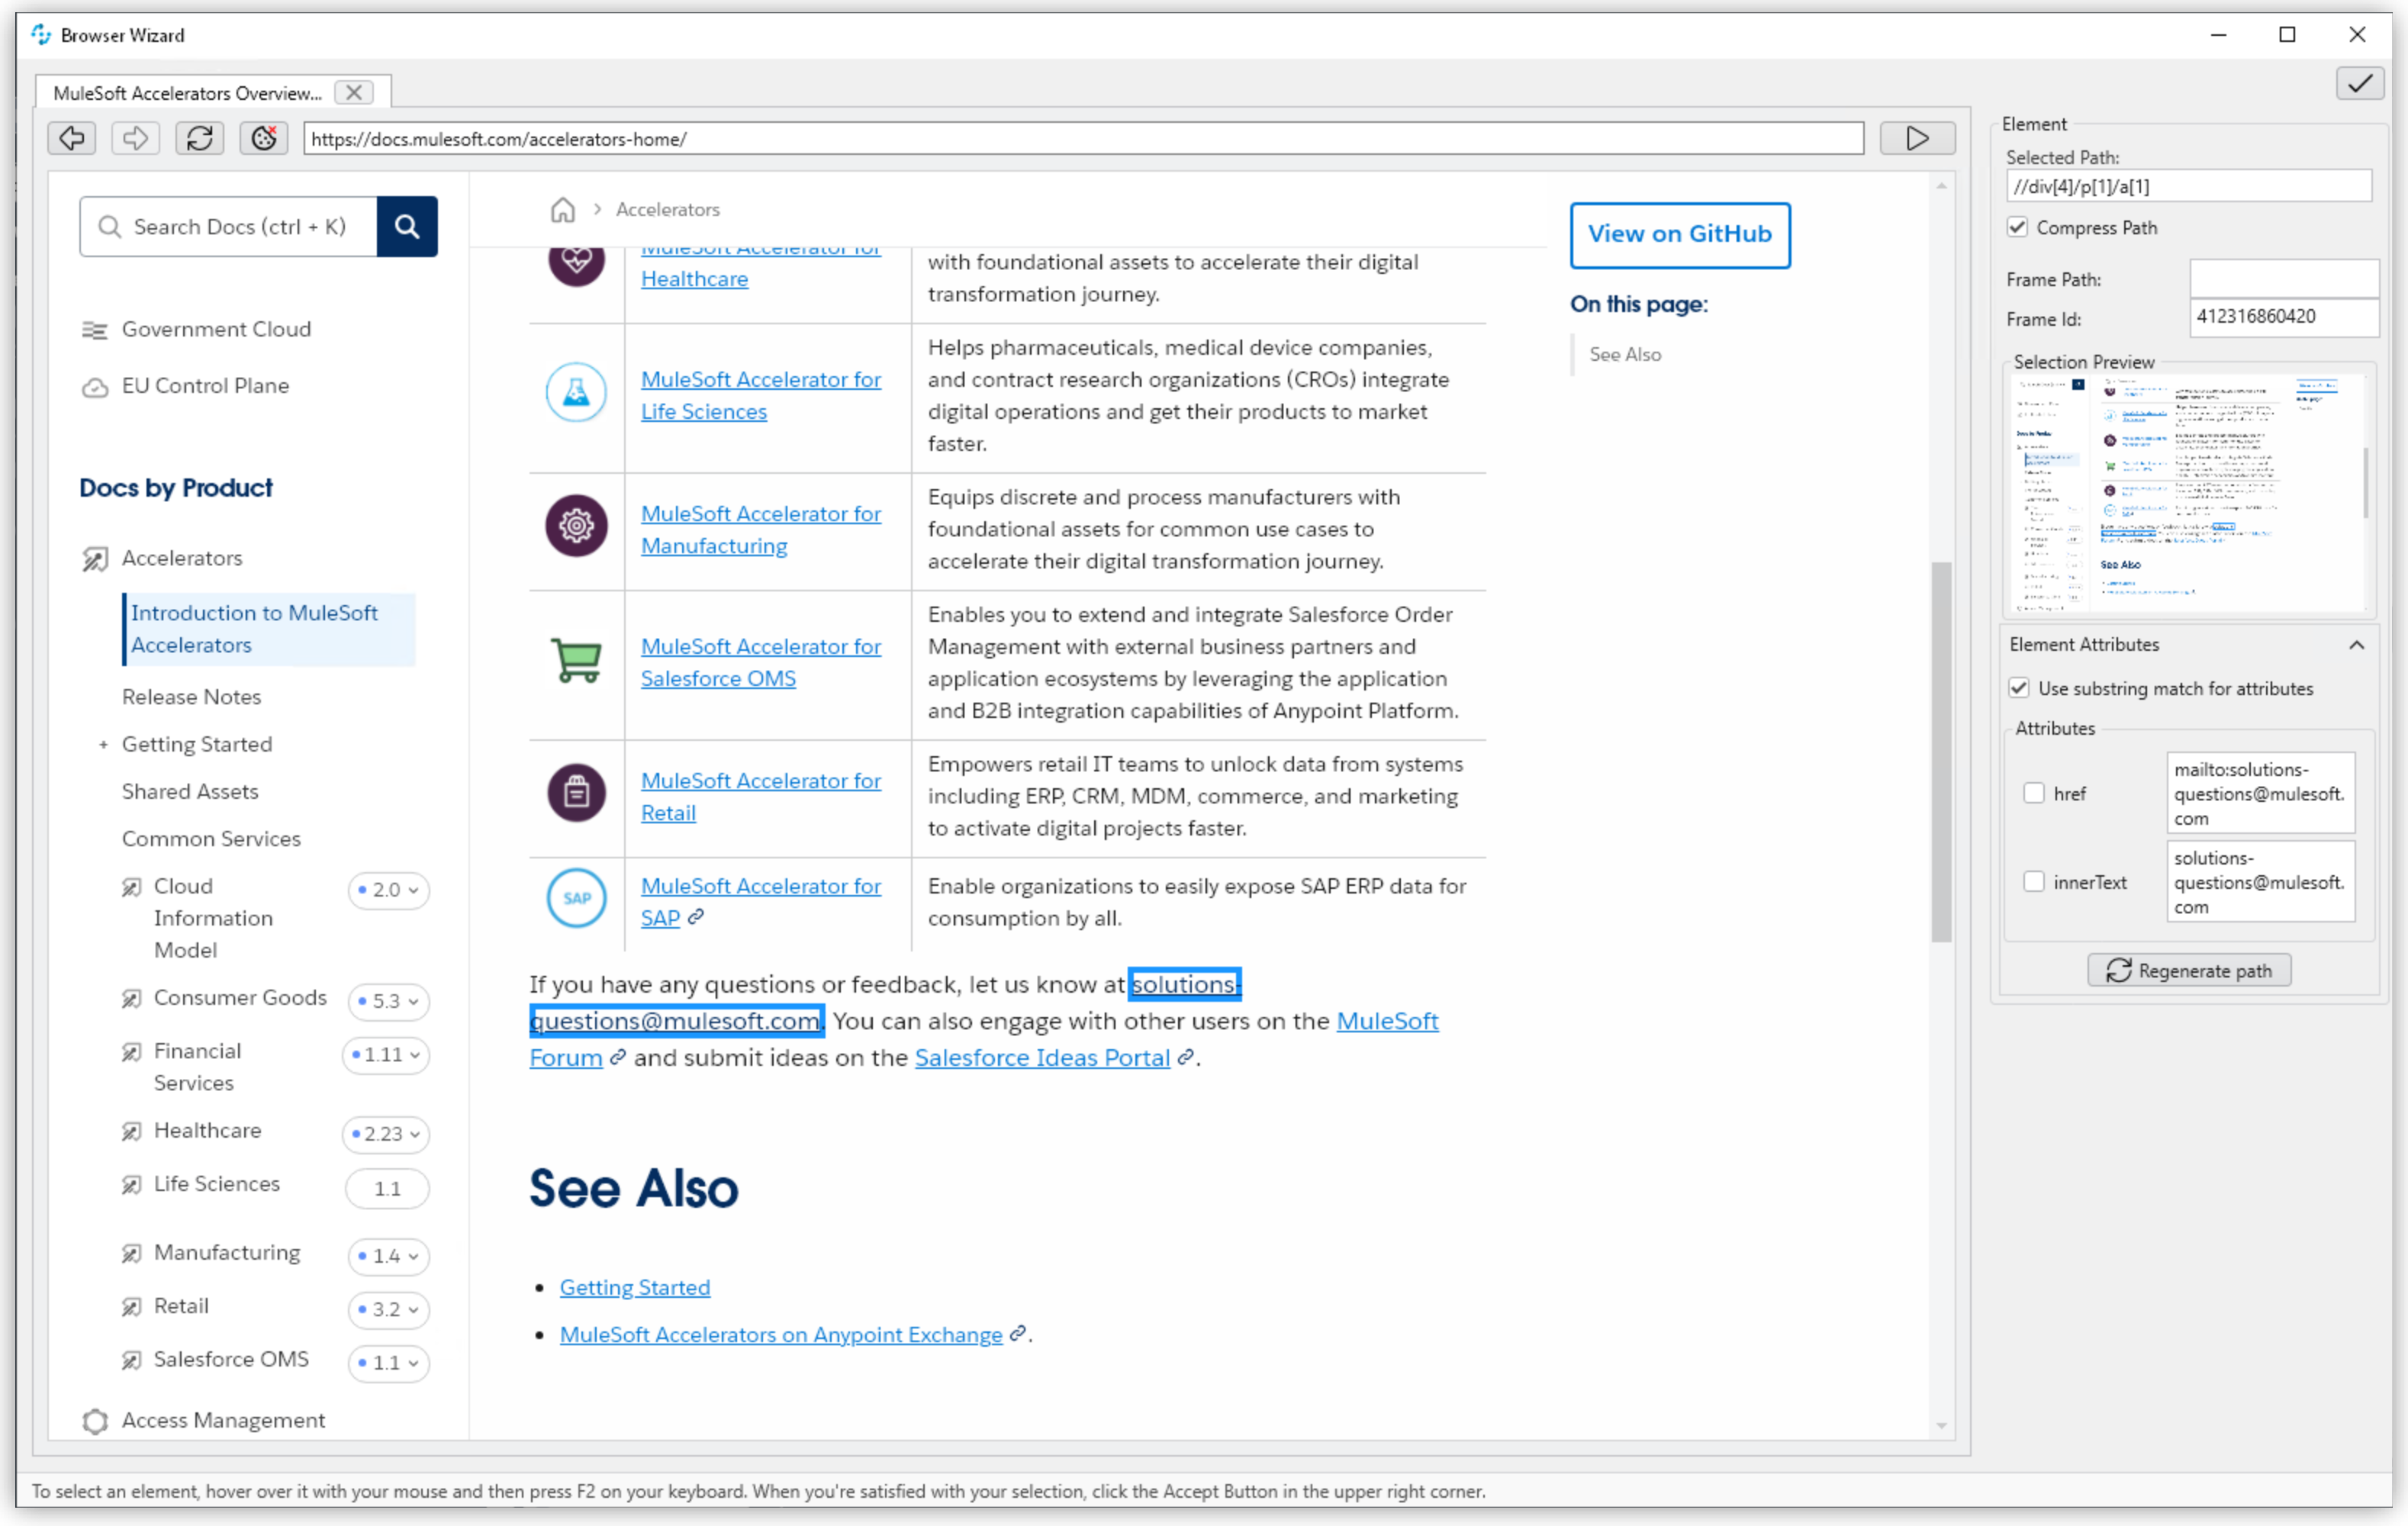Toggle the Compress Path checkbox
Image resolution: width=2408 pixels, height=1526 pixels.
2022,227
